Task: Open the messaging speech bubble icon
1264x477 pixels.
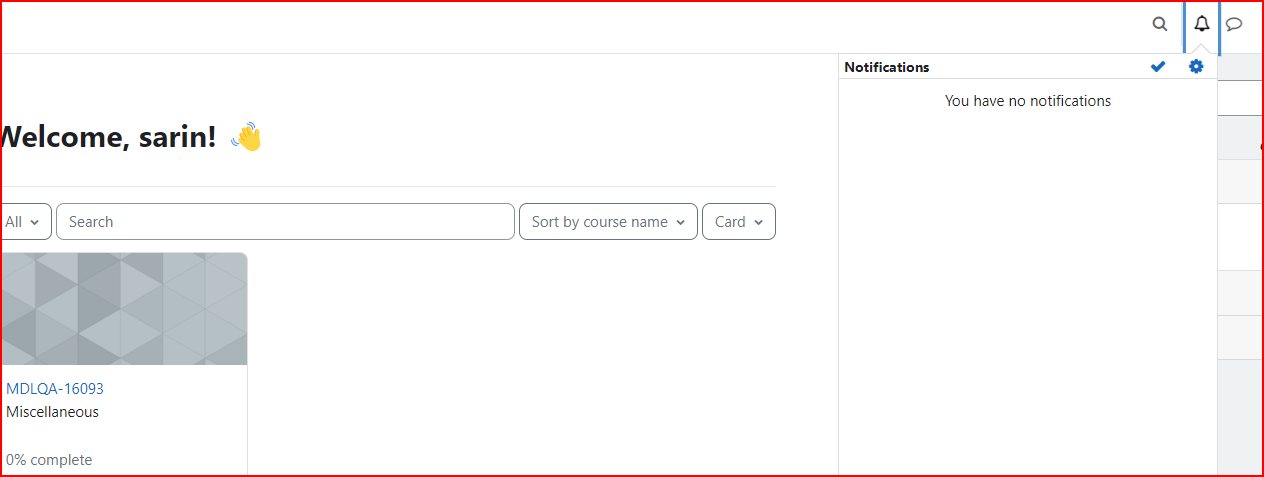Action: [x=1235, y=24]
